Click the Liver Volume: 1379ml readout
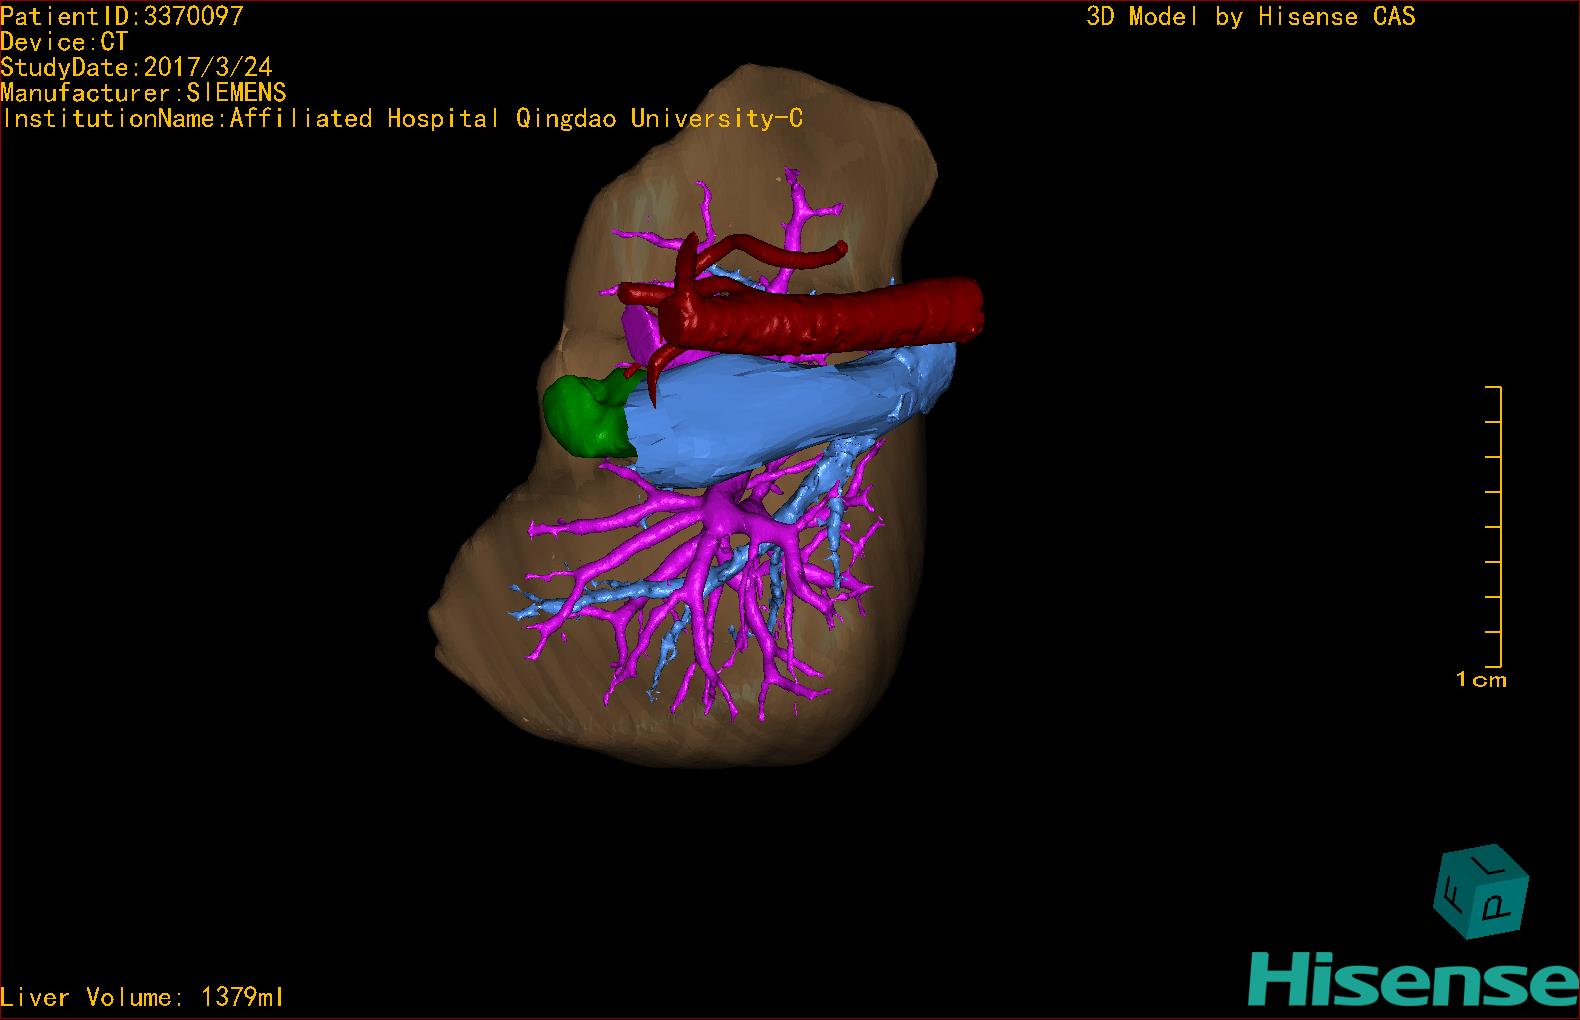The image size is (1580, 1020). (142, 997)
